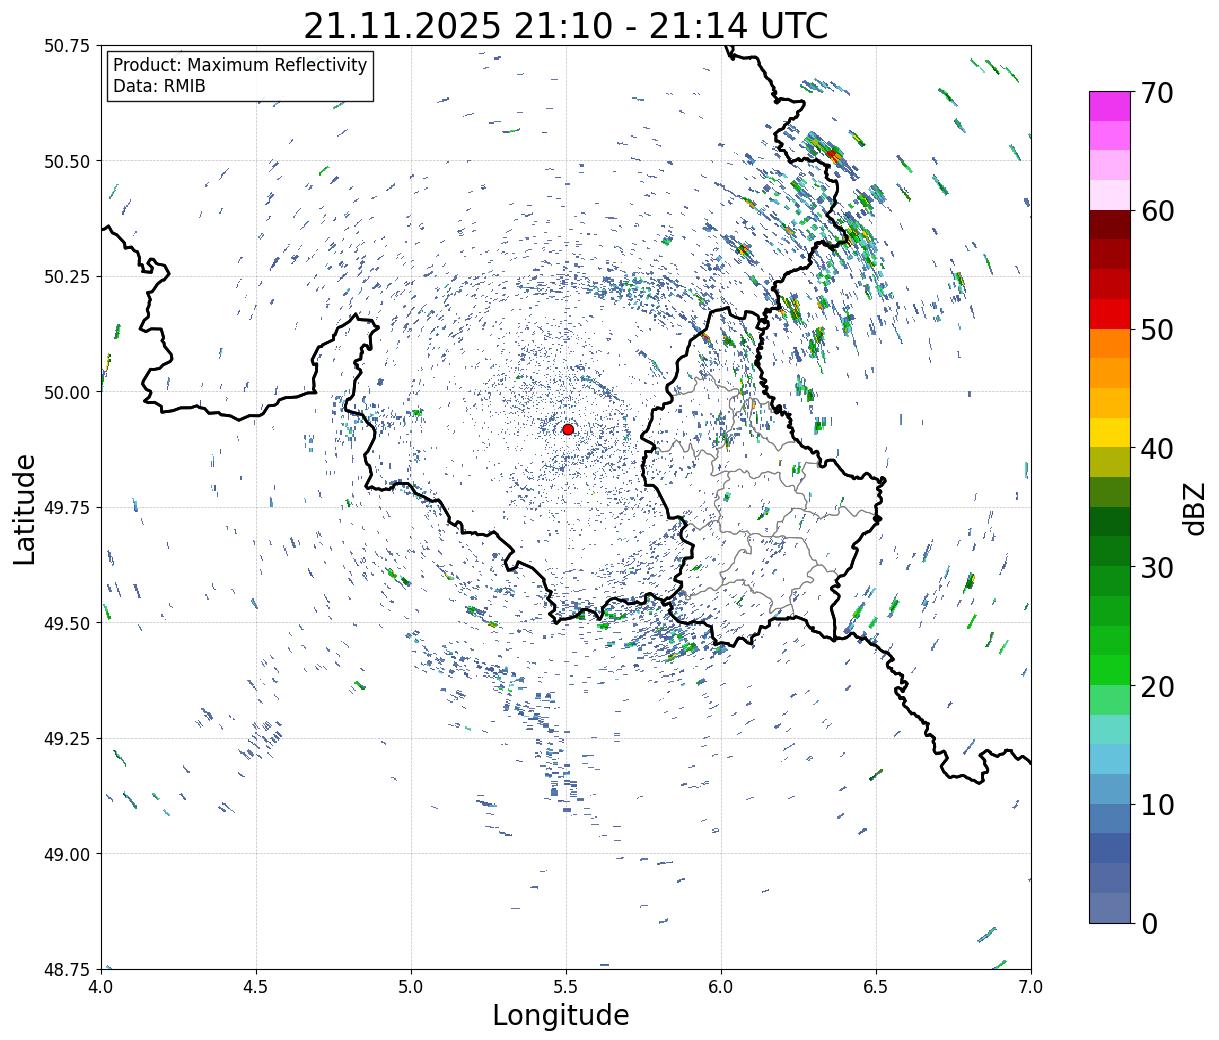Viewport: 1219px width, 1040px height.
Task: Click the latitude tick label 50.00
Action: 67,392
